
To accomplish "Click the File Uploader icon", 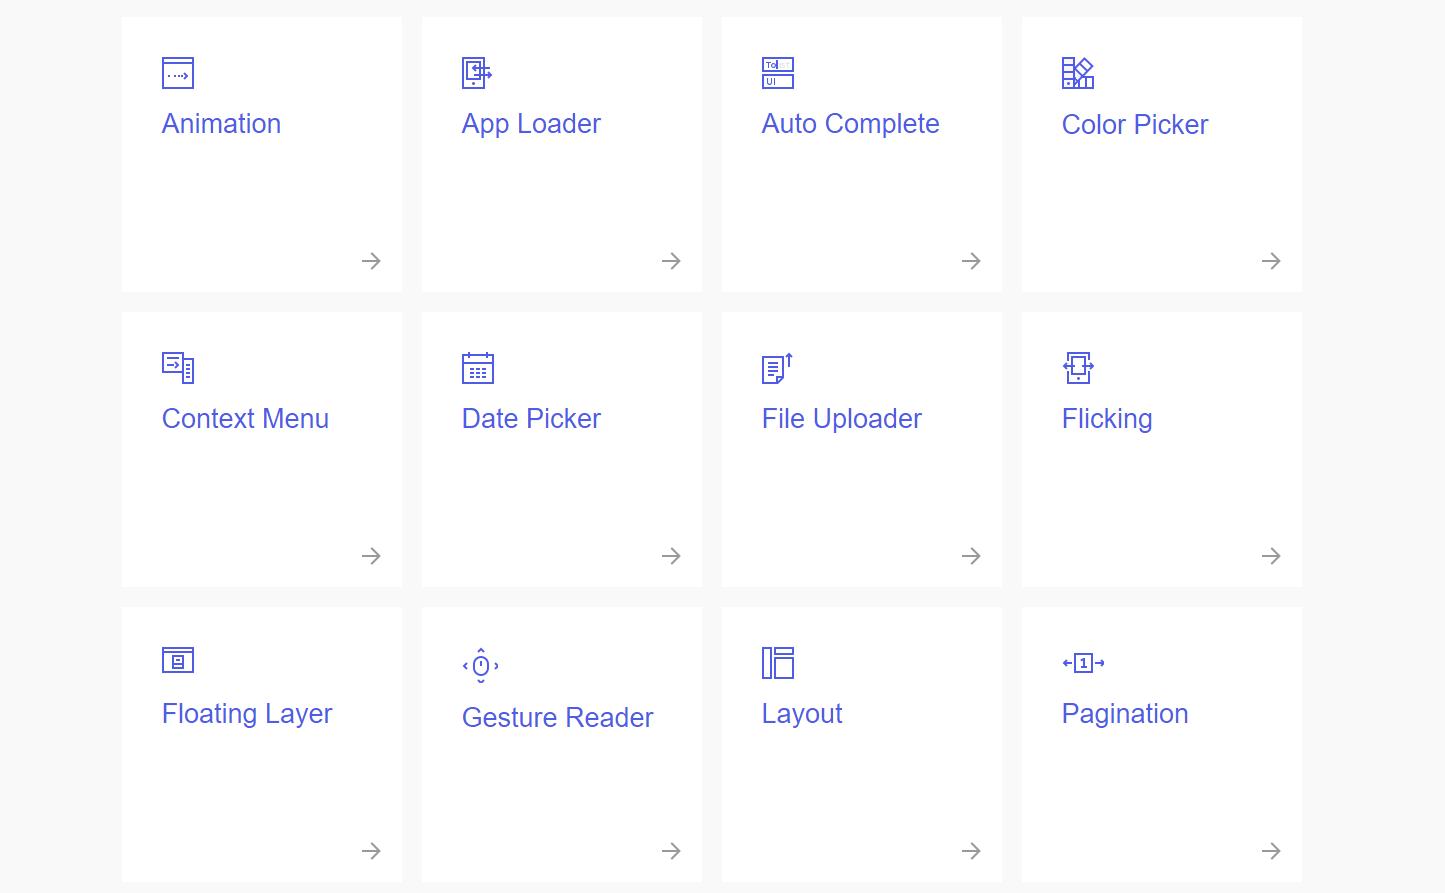I will tap(777, 368).
